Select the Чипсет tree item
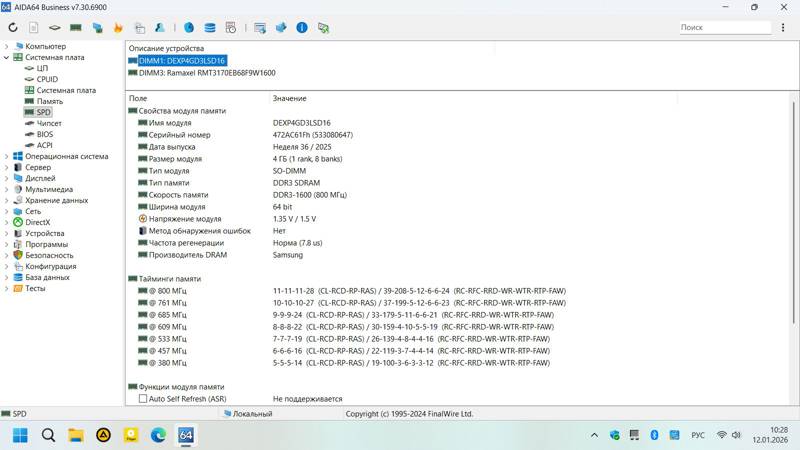The image size is (800, 450). tap(49, 123)
